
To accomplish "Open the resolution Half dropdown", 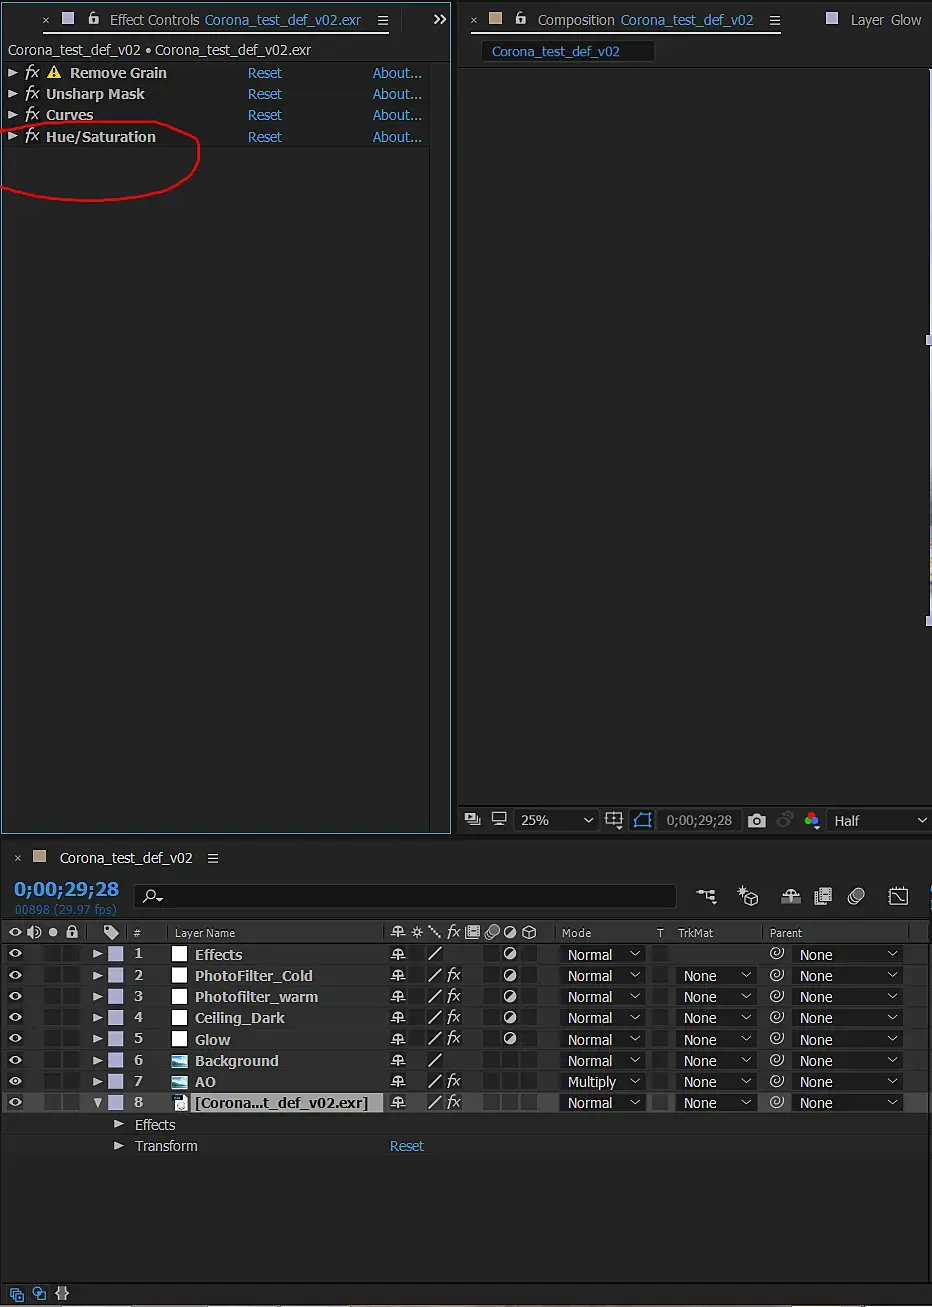I will [880, 820].
